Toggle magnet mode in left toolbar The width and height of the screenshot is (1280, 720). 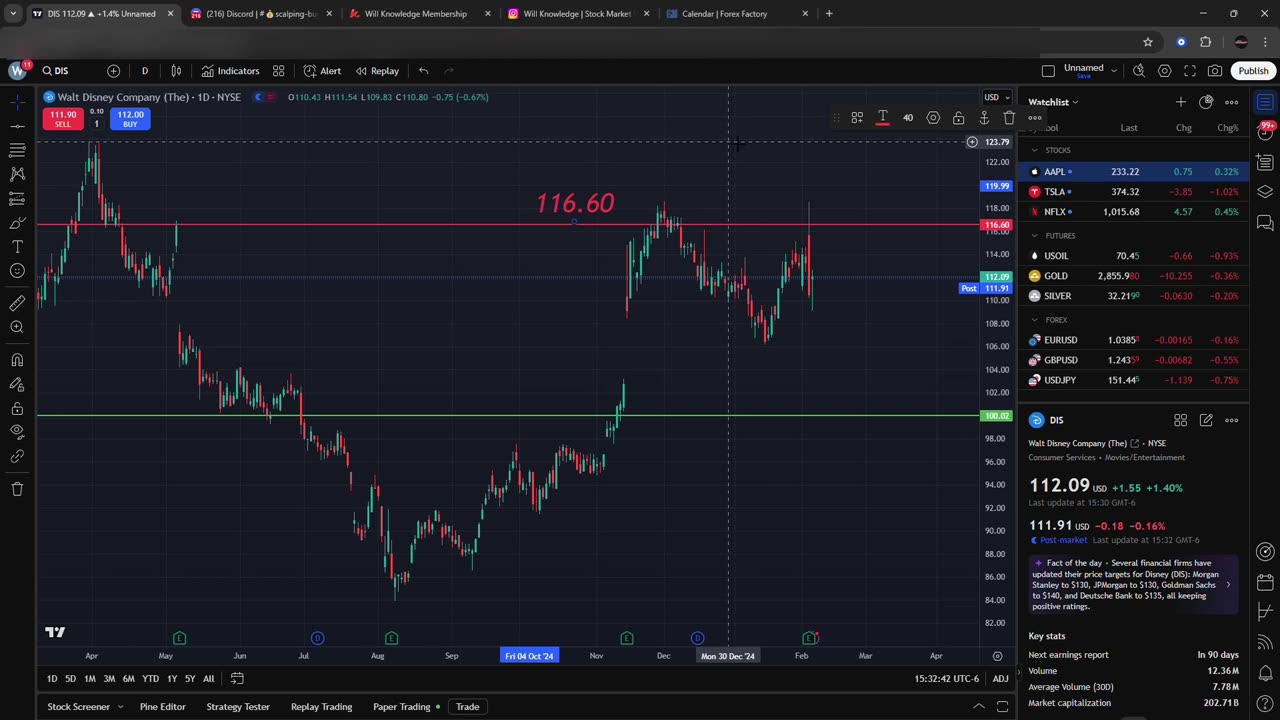click(x=17, y=360)
